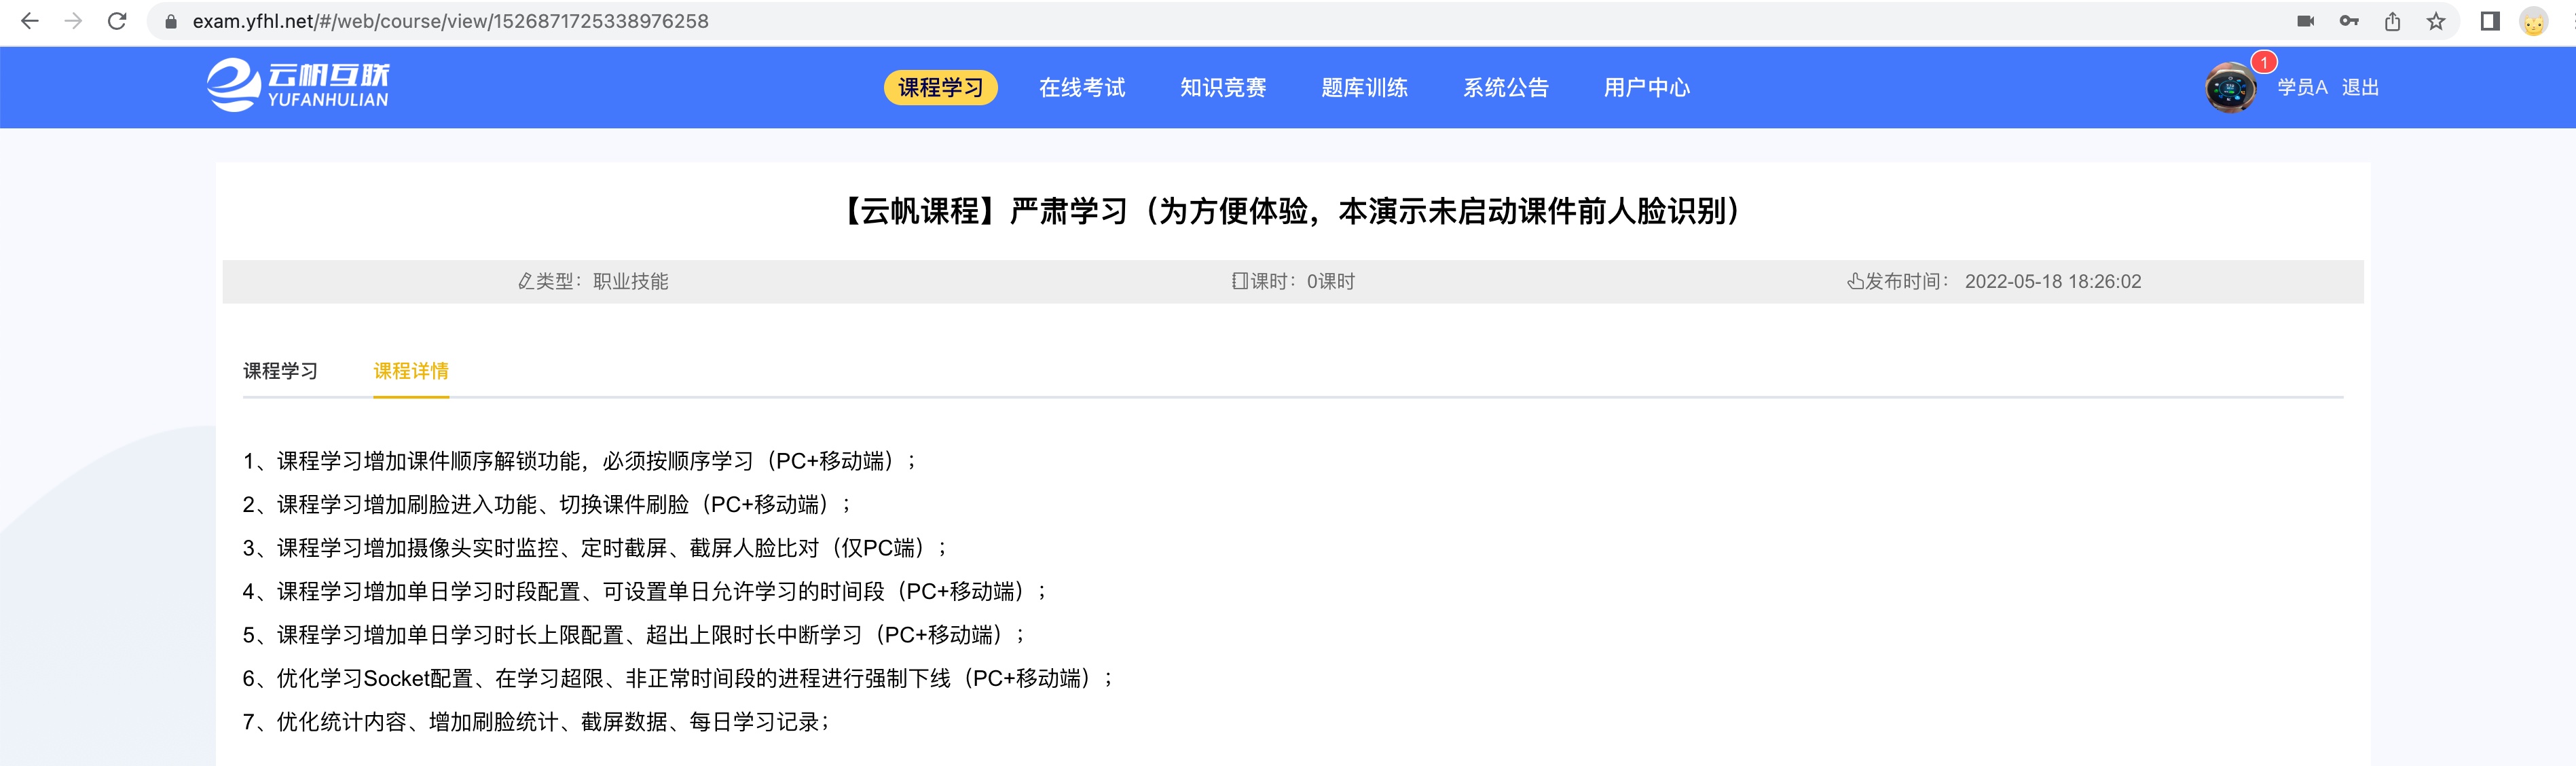Click the camera icon in address bar
Viewport: 2576px width, 766px height.
click(2306, 21)
